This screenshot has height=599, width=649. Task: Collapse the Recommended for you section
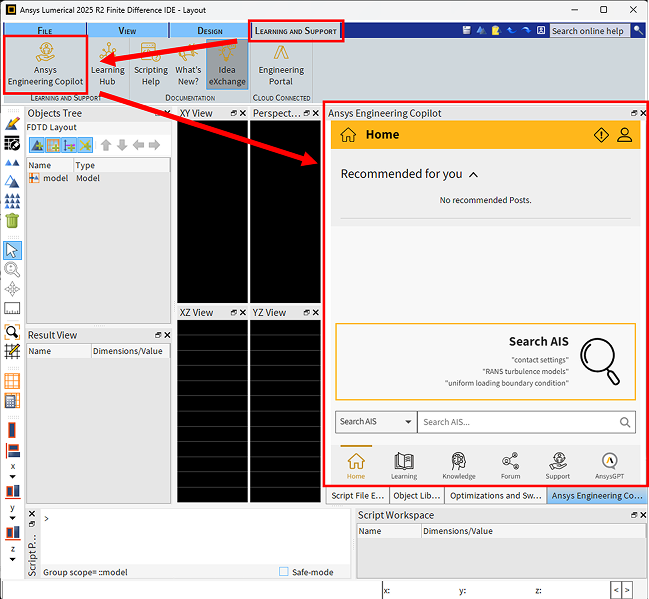(x=473, y=174)
